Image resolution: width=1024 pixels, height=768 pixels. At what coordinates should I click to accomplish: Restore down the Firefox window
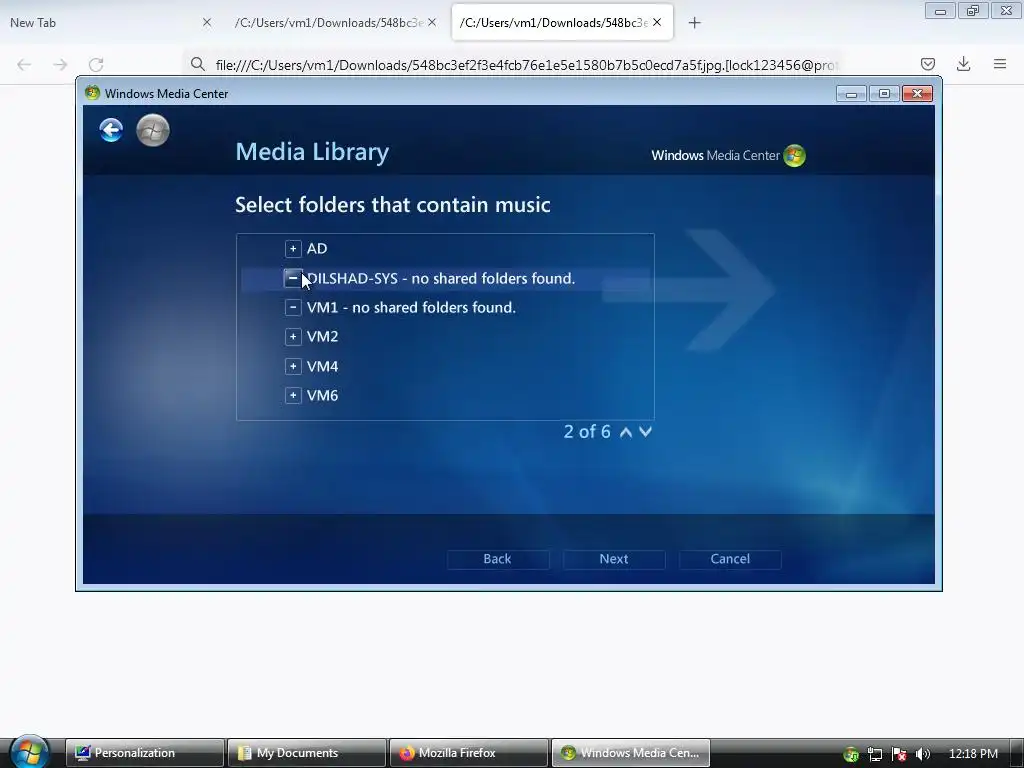(x=973, y=11)
